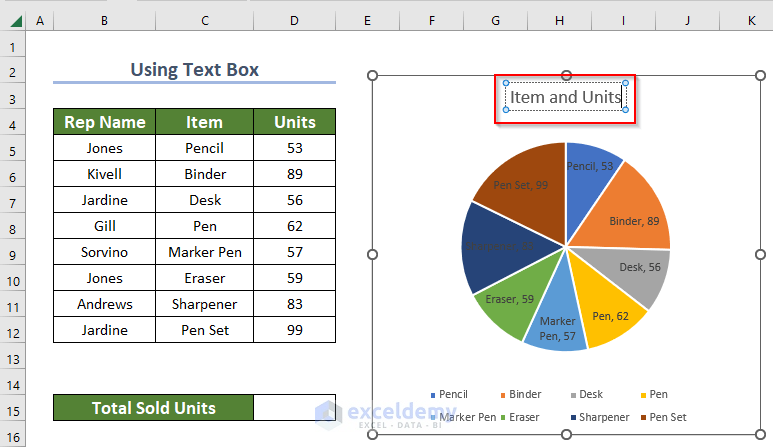Select the row 5 header

click(13, 148)
